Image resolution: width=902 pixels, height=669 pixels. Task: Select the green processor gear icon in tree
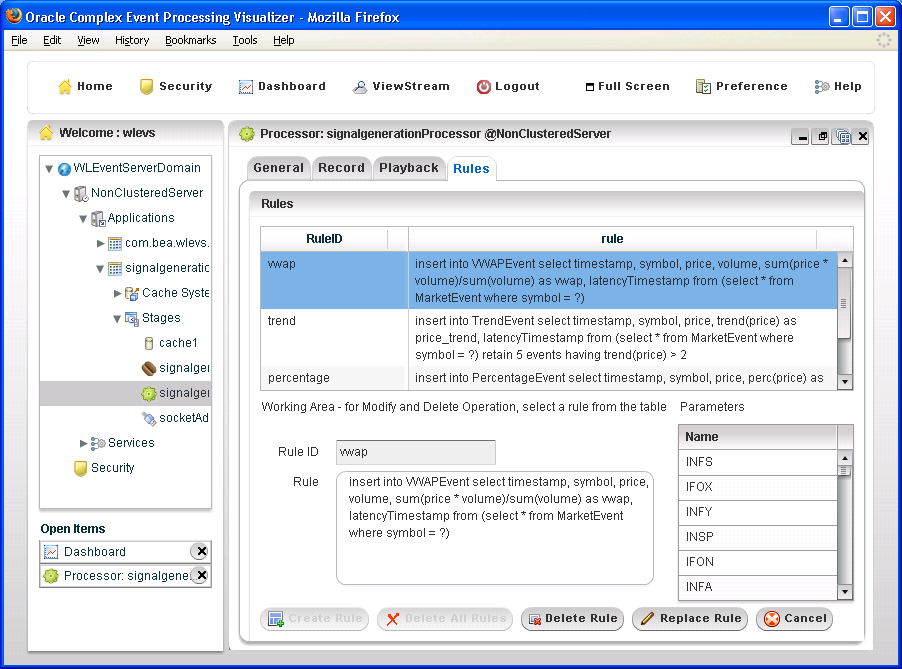click(148, 393)
